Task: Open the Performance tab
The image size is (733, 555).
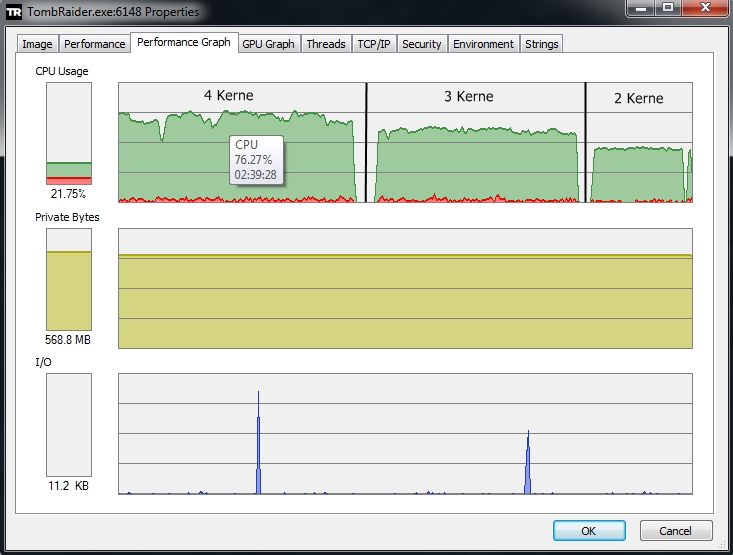Action: pyautogui.click(x=94, y=44)
